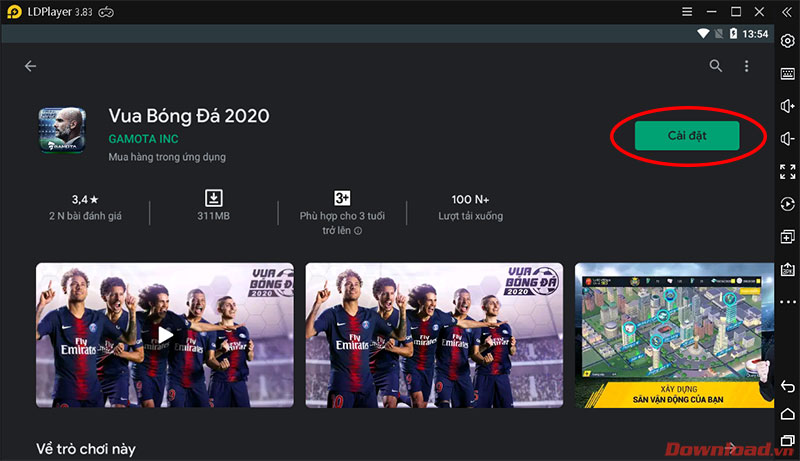The image size is (800, 461).
Task: Play the trailer video thumbnail
Action: pyautogui.click(x=165, y=335)
